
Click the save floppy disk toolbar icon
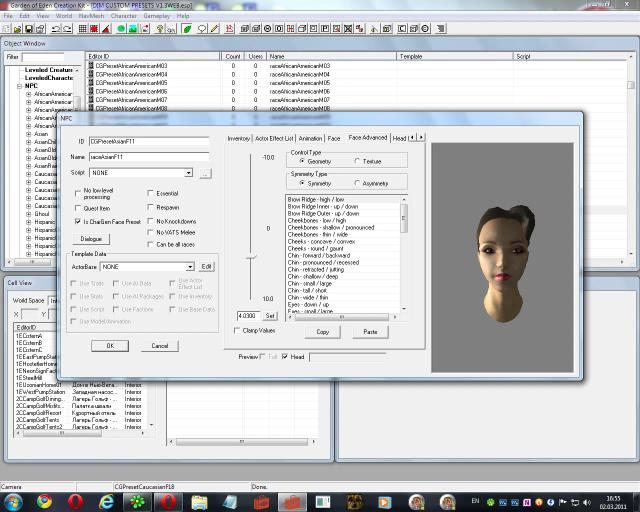[x=29, y=29]
